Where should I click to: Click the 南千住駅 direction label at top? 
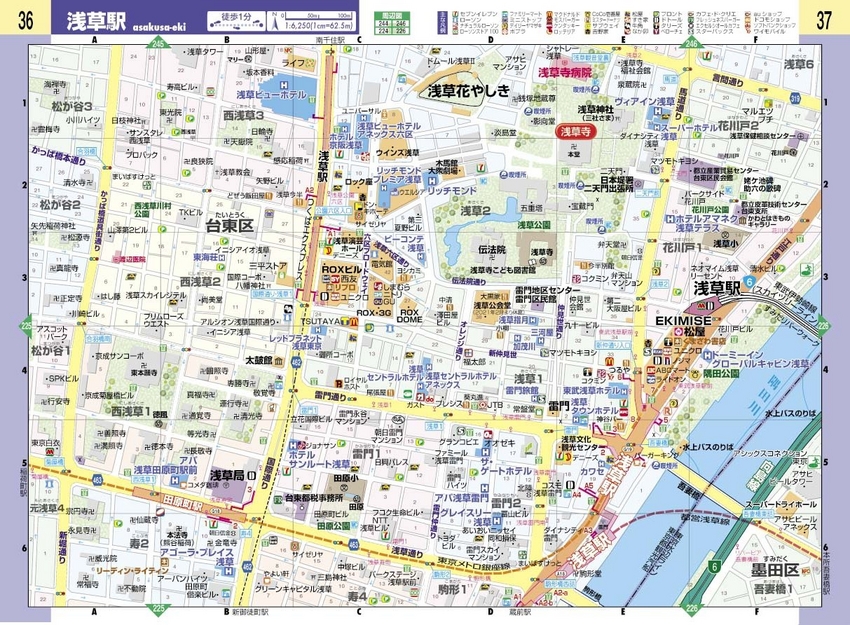click(x=330, y=40)
